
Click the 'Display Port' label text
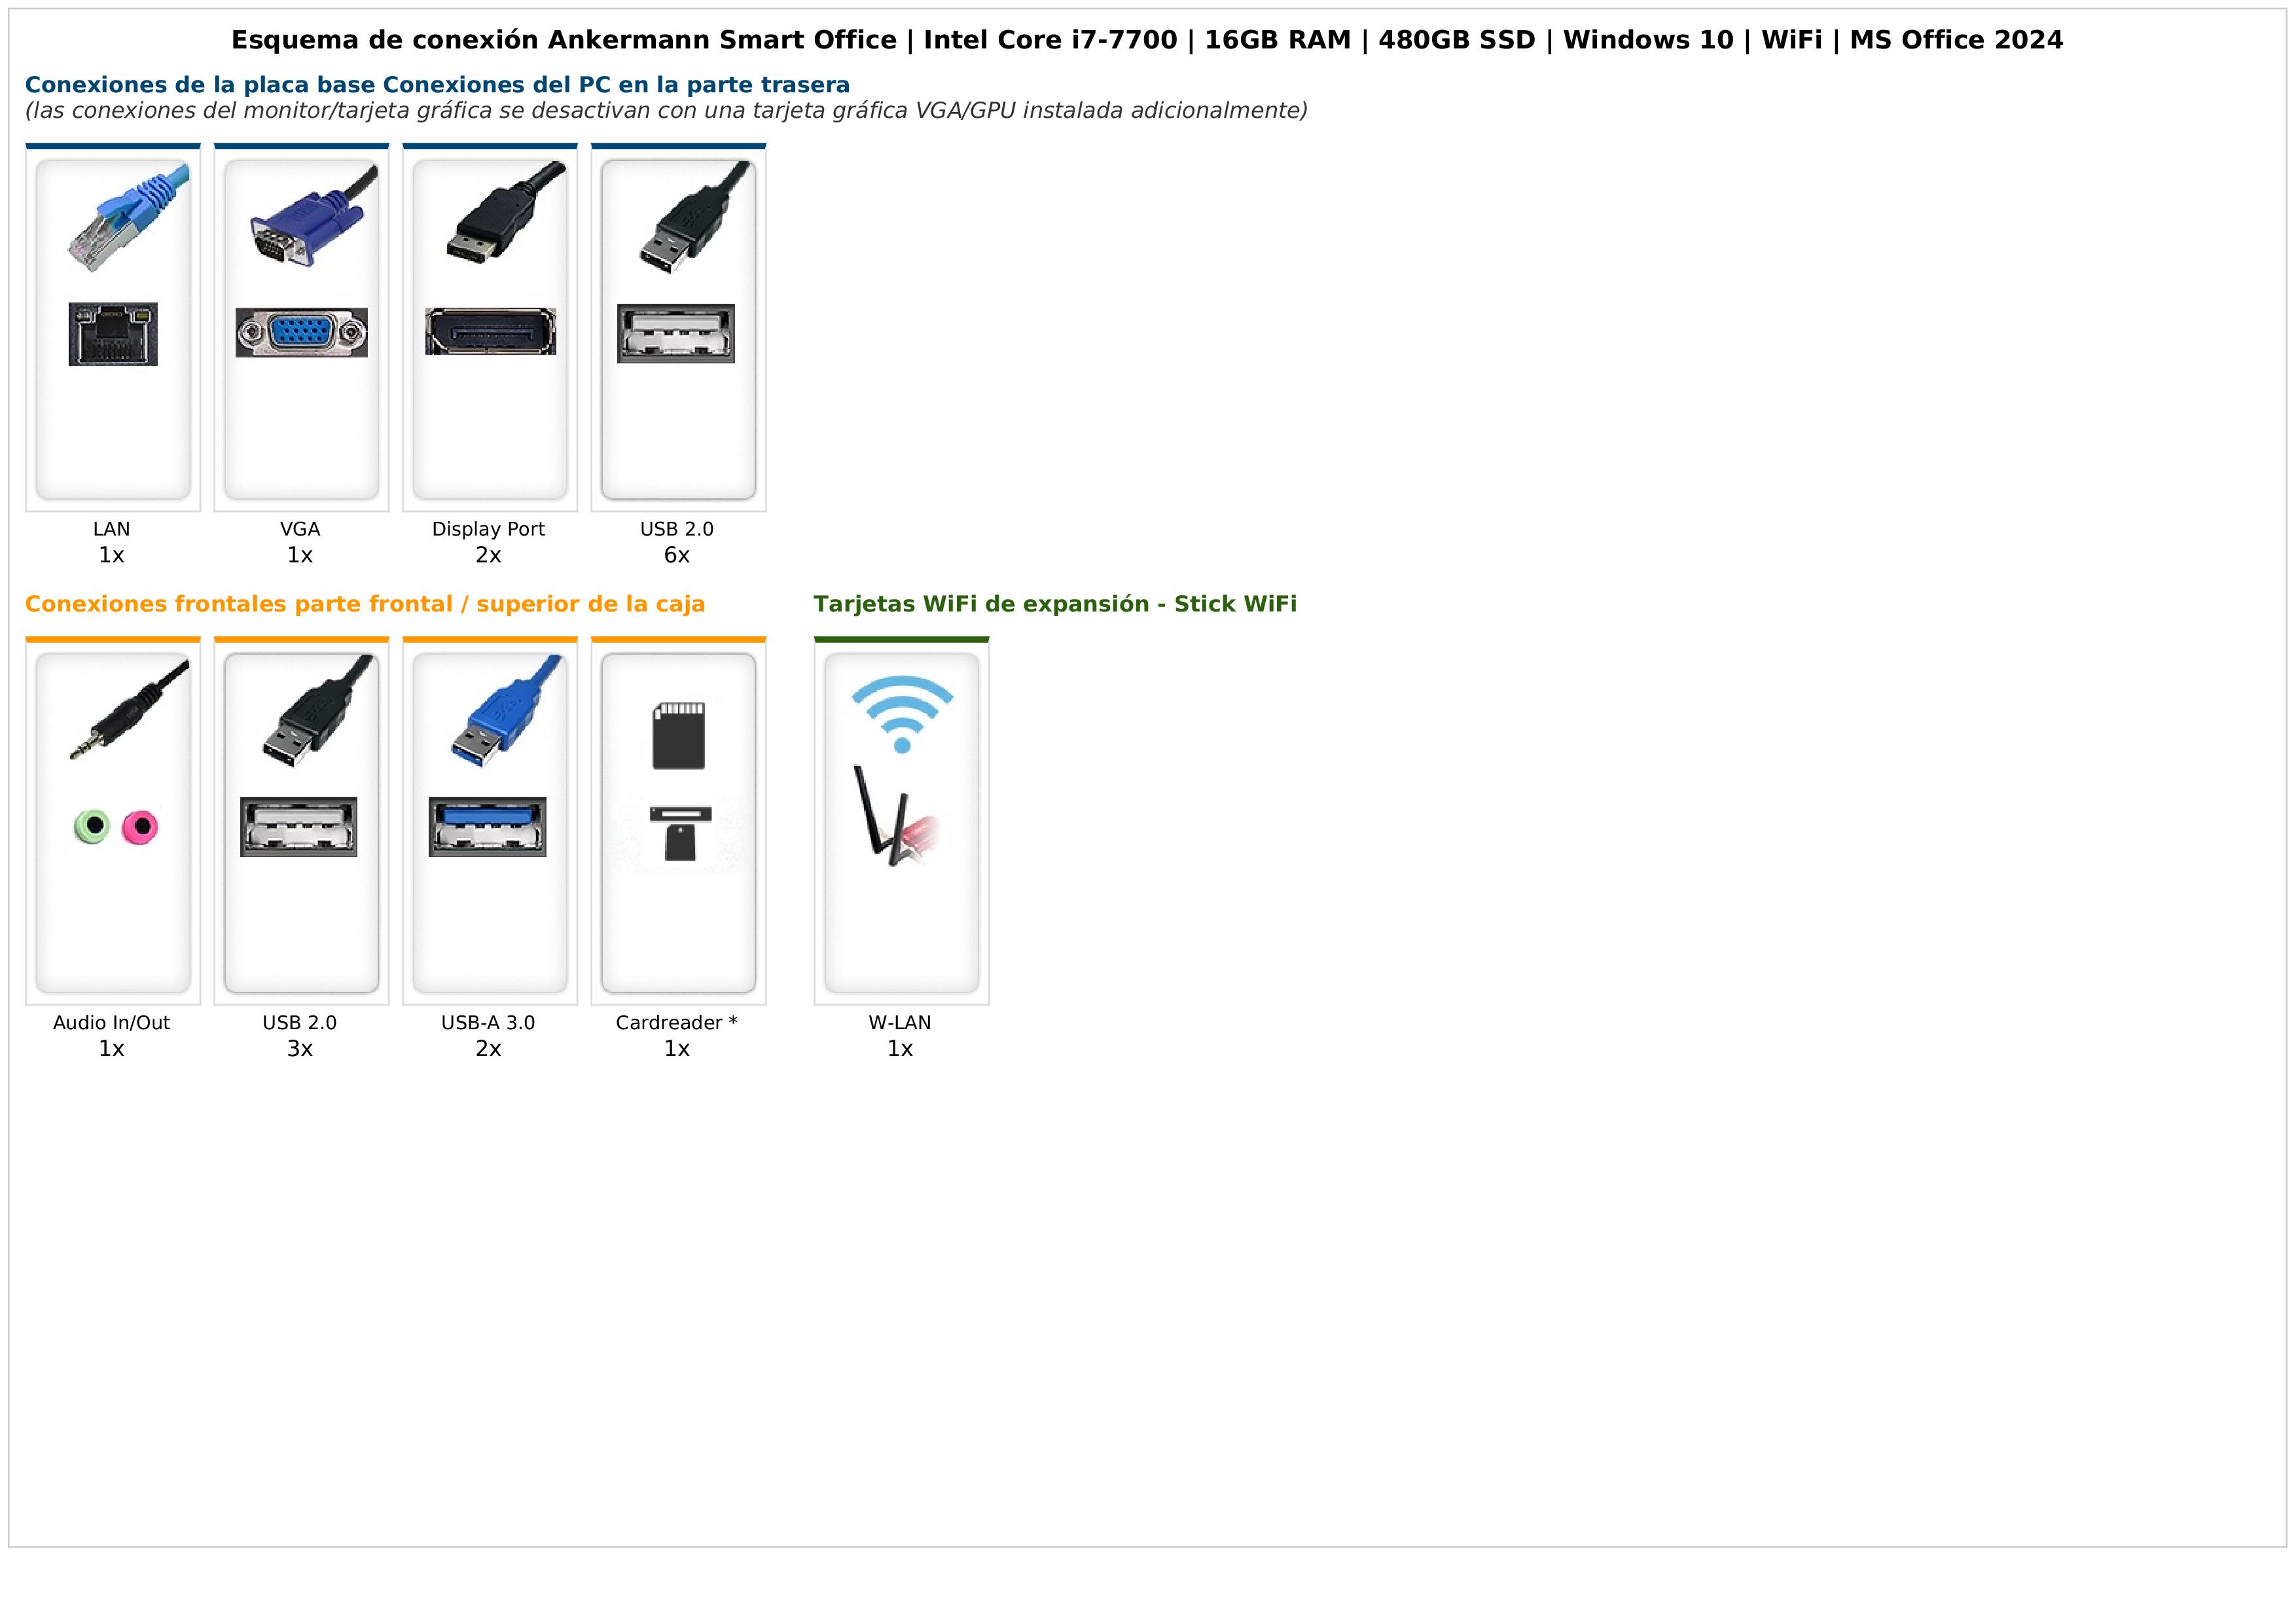coord(488,529)
